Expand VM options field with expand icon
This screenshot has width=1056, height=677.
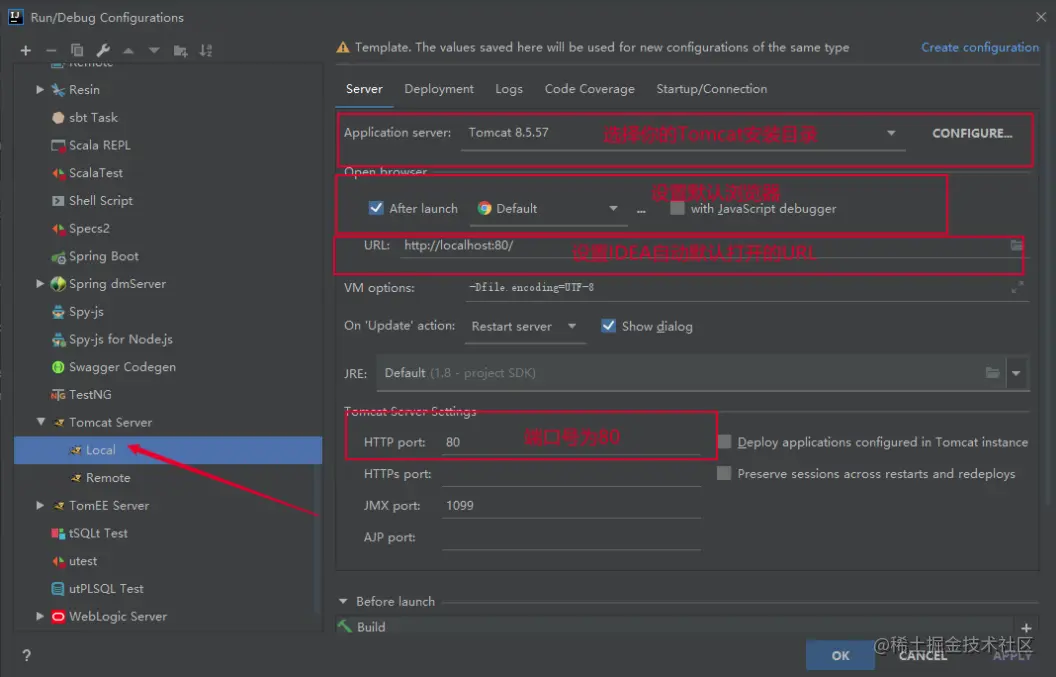[1017, 288]
